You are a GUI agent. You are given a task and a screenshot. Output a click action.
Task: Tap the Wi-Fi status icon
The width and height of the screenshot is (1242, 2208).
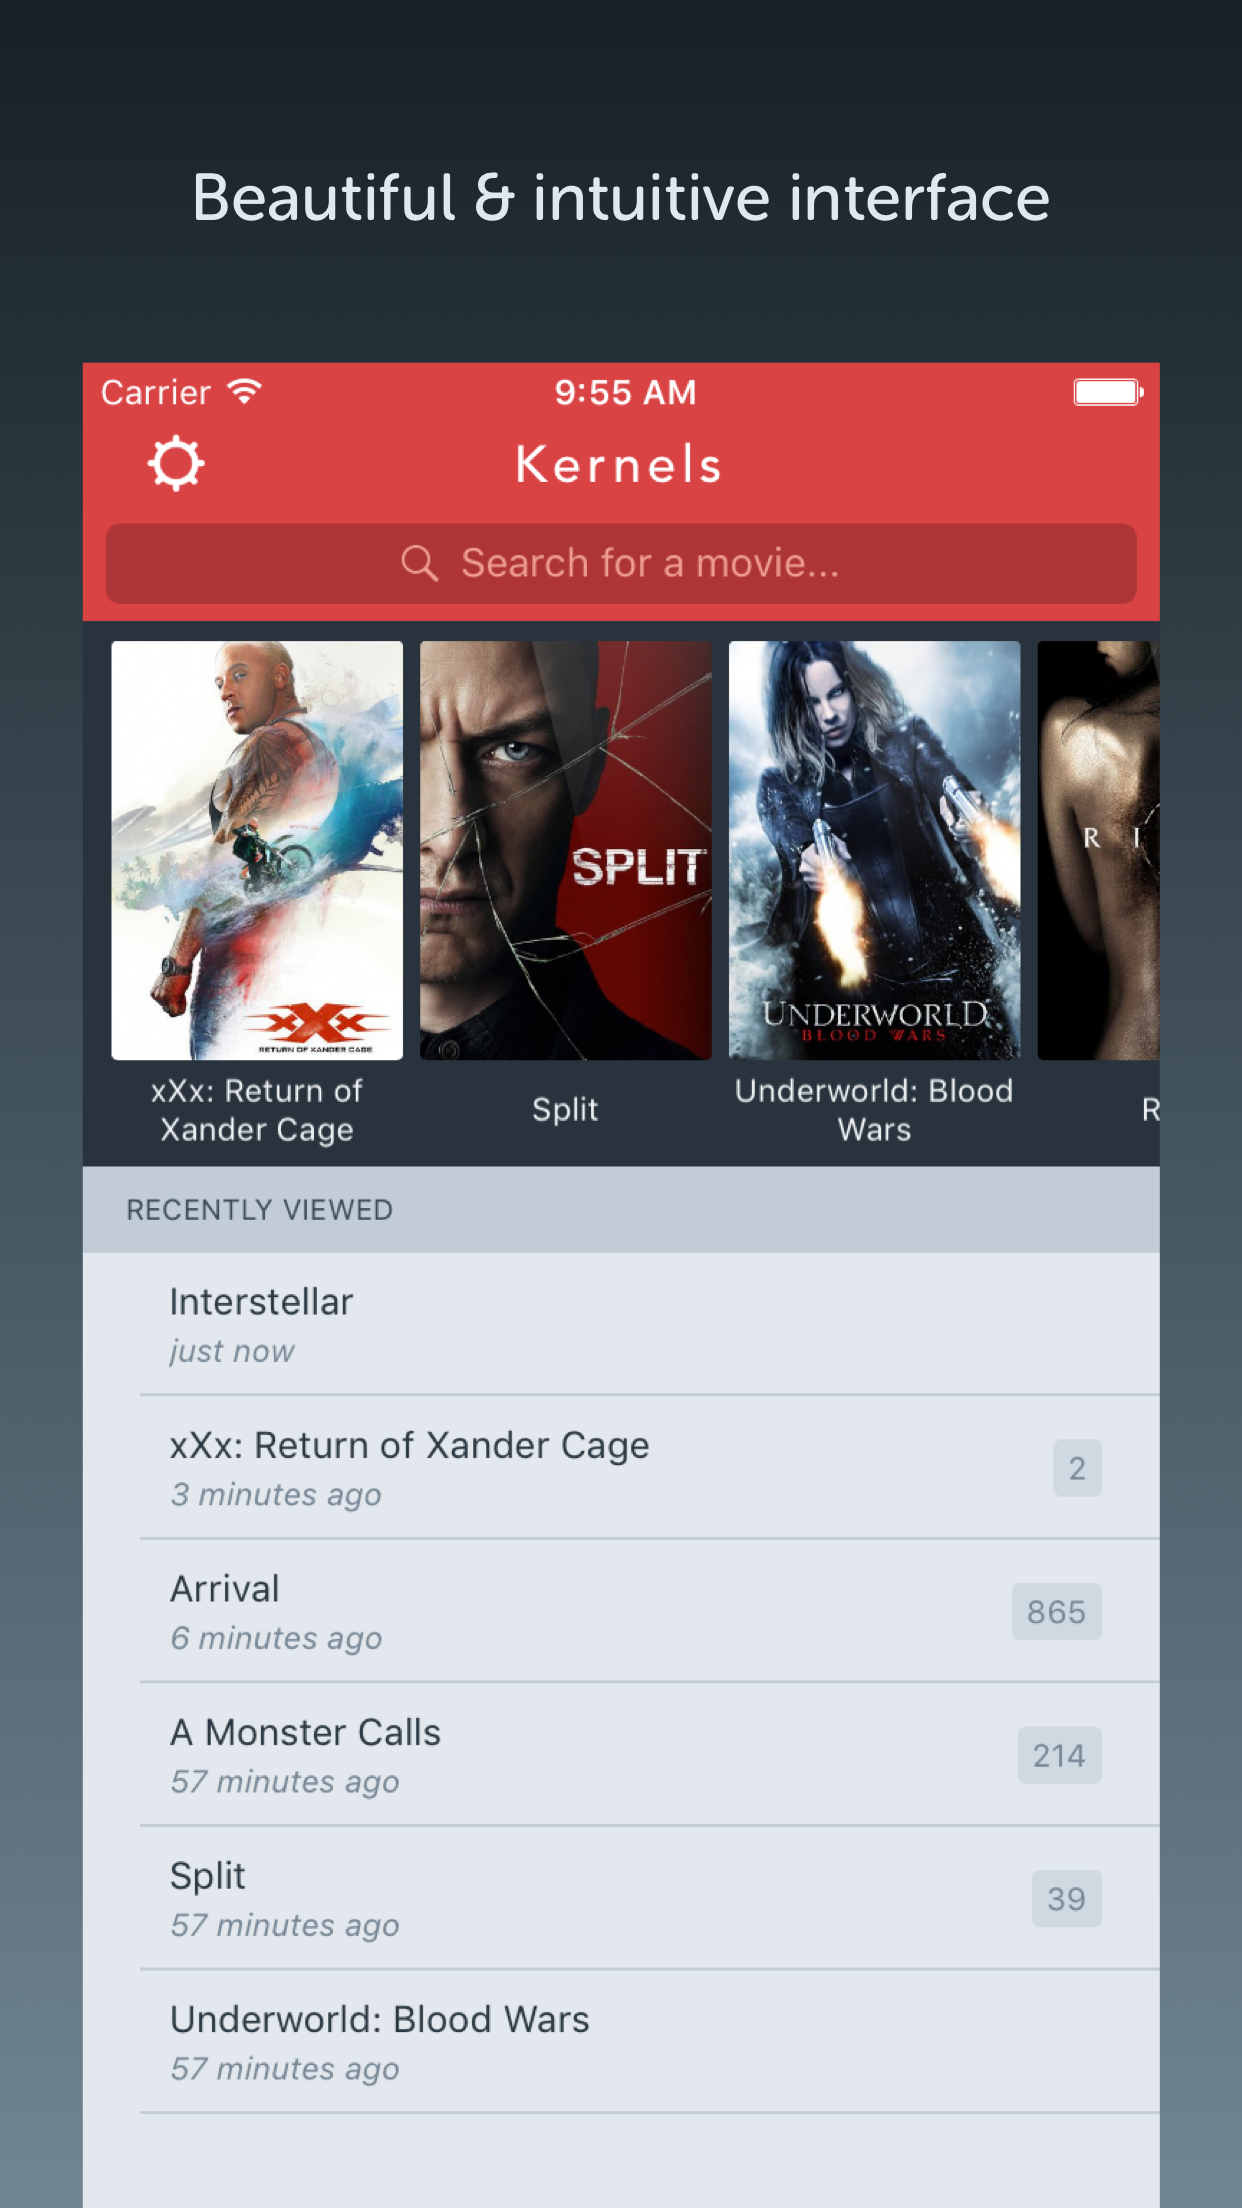click(245, 391)
